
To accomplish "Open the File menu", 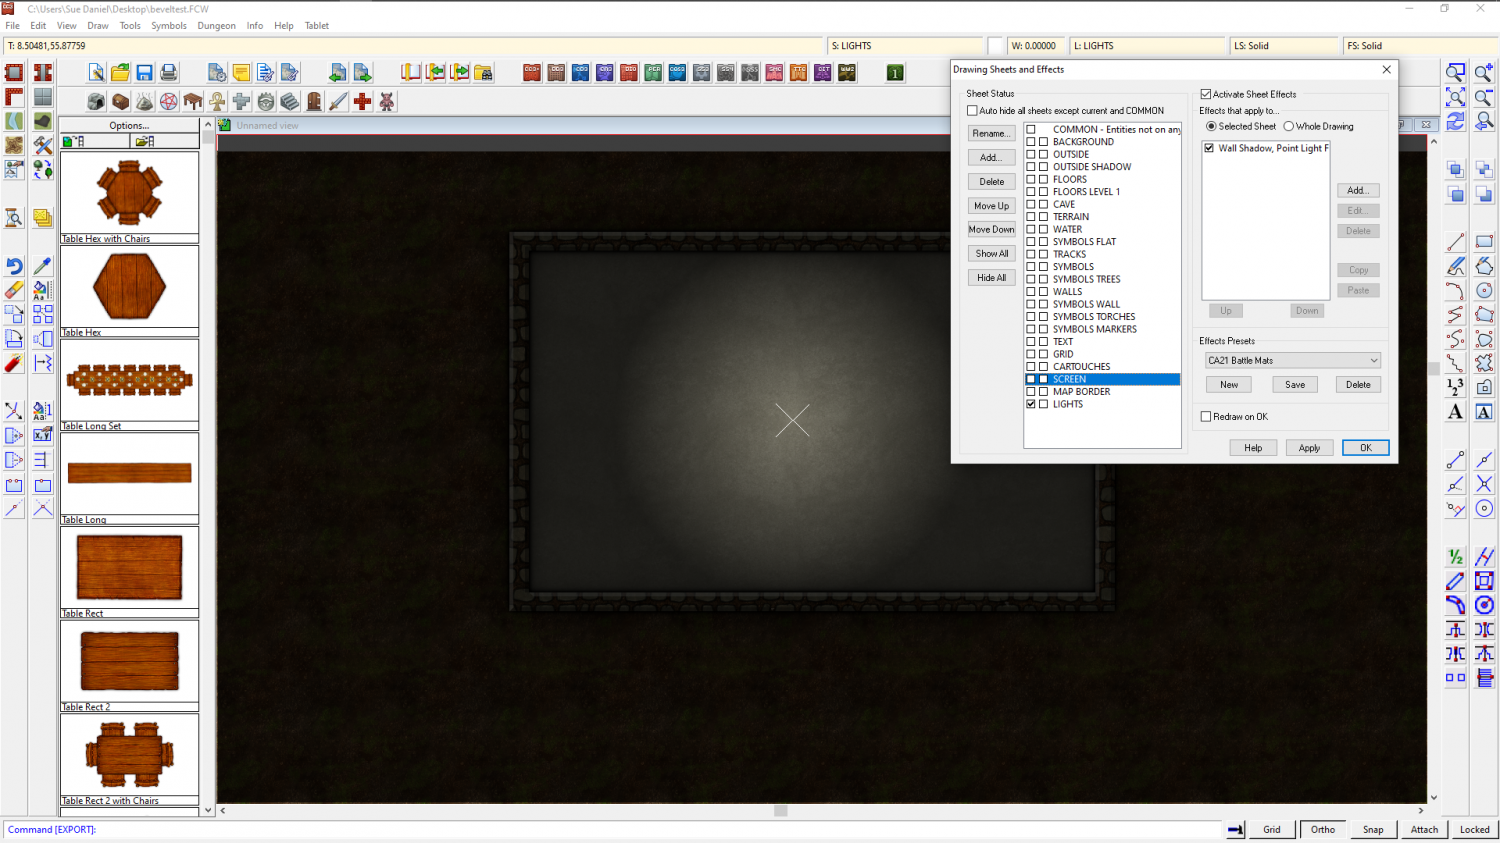I will (13, 26).
